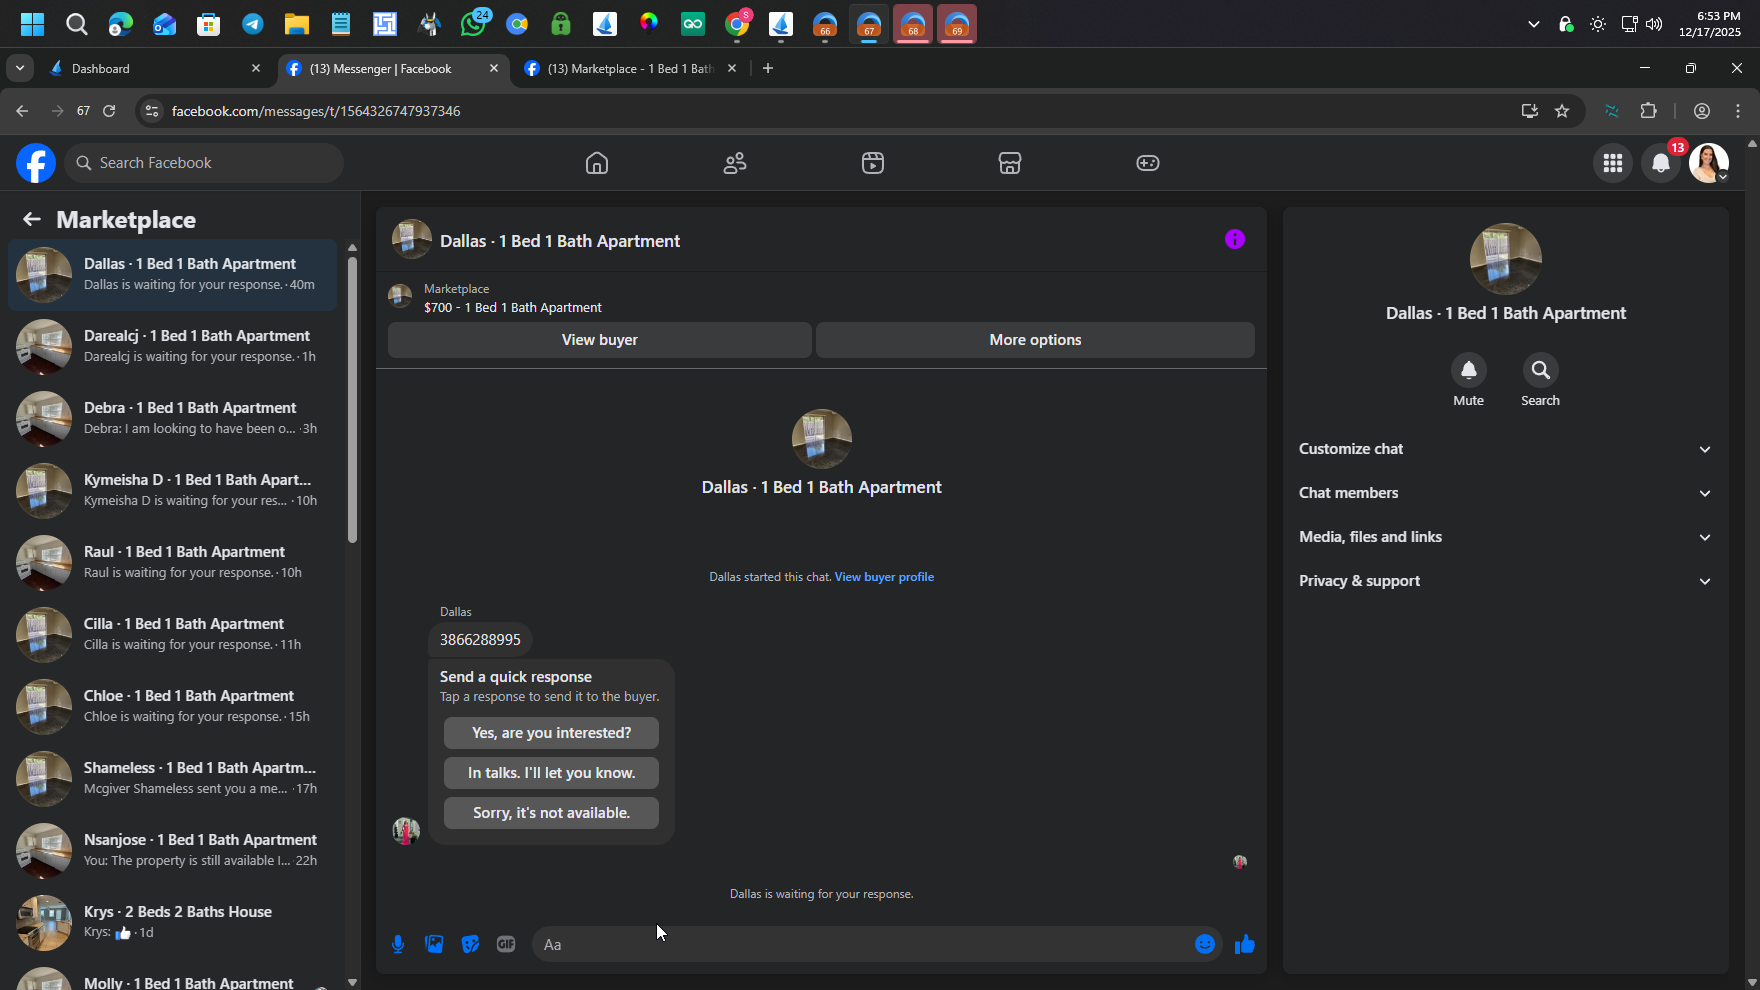Open File Explorer from taskbar
The height and width of the screenshot is (990, 1760).
296,24
